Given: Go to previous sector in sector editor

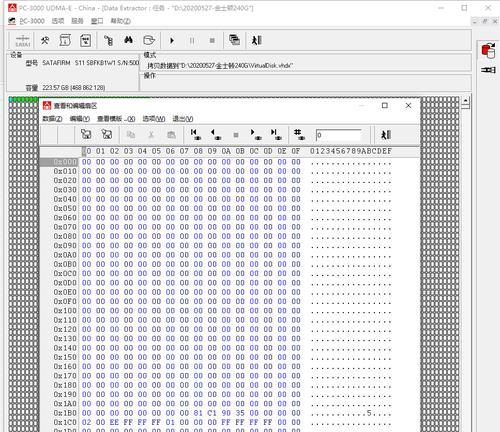Looking at the screenshot, I should click(x=215, y=135).
